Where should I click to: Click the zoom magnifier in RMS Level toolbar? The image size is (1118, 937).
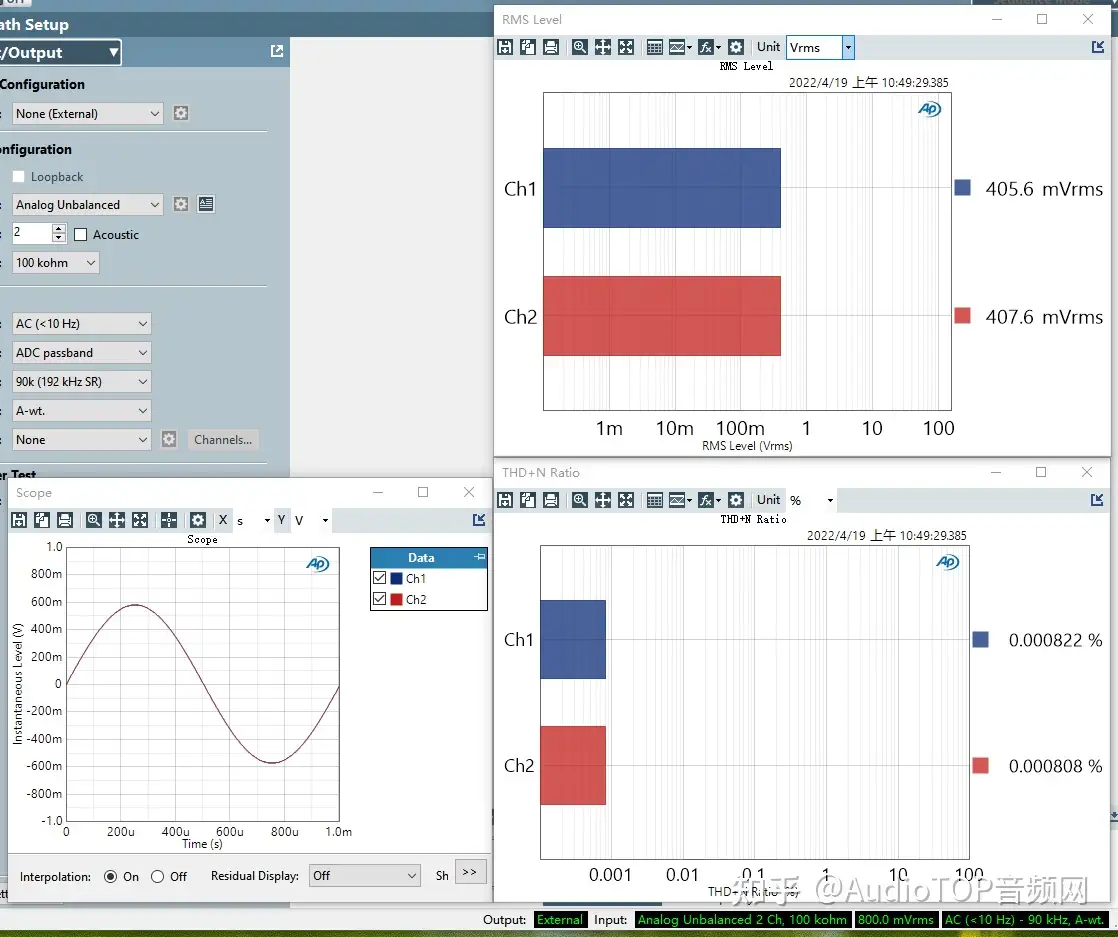tap(580, 47)
